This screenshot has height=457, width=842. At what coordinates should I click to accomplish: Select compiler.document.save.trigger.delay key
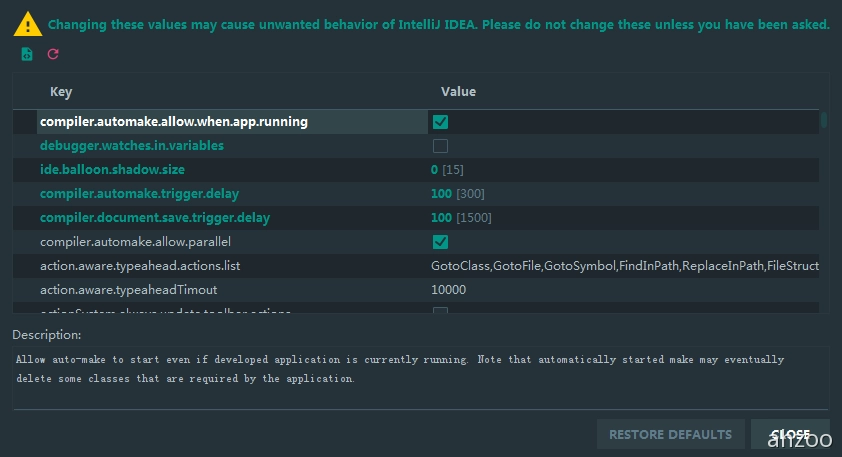(x=155, y=218)
